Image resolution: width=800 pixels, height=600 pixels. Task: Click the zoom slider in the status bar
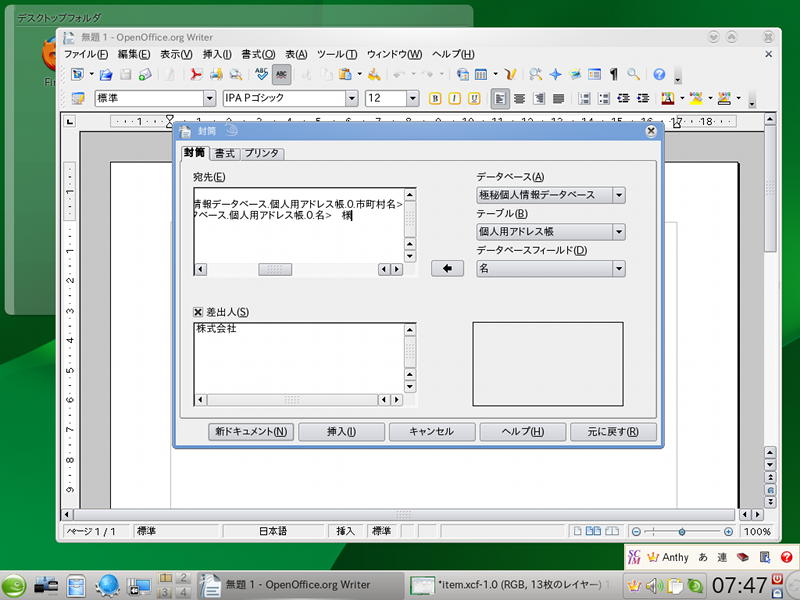pos(683,532)
